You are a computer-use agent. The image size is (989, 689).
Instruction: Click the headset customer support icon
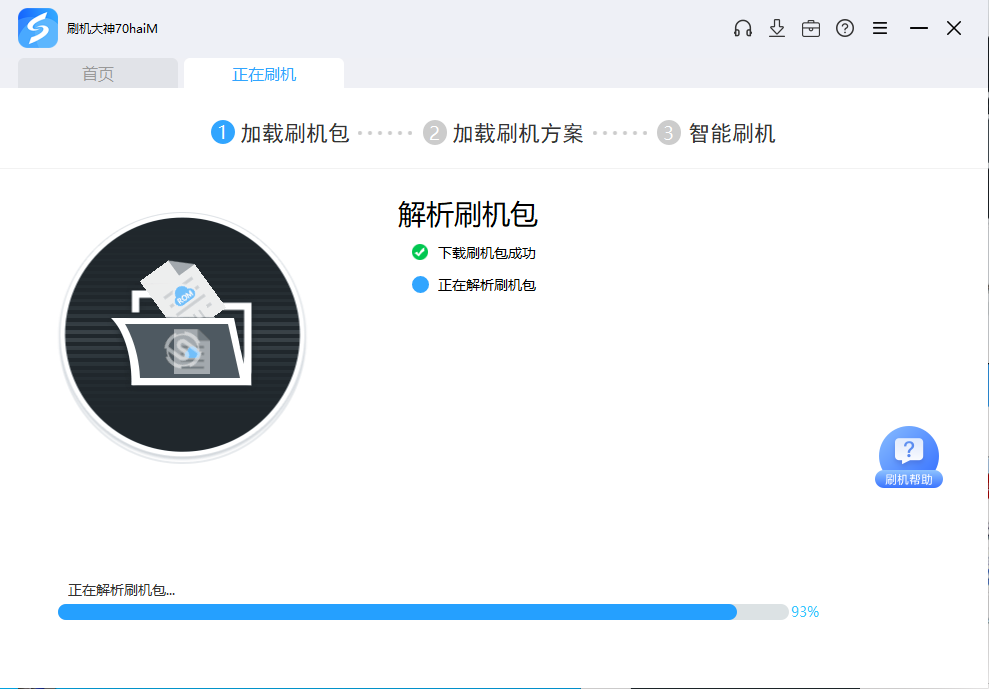coord(742,29)
